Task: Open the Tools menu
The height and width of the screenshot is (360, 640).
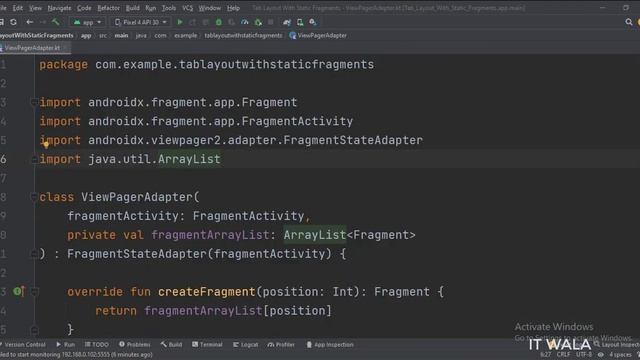Action: pos(169,8)
